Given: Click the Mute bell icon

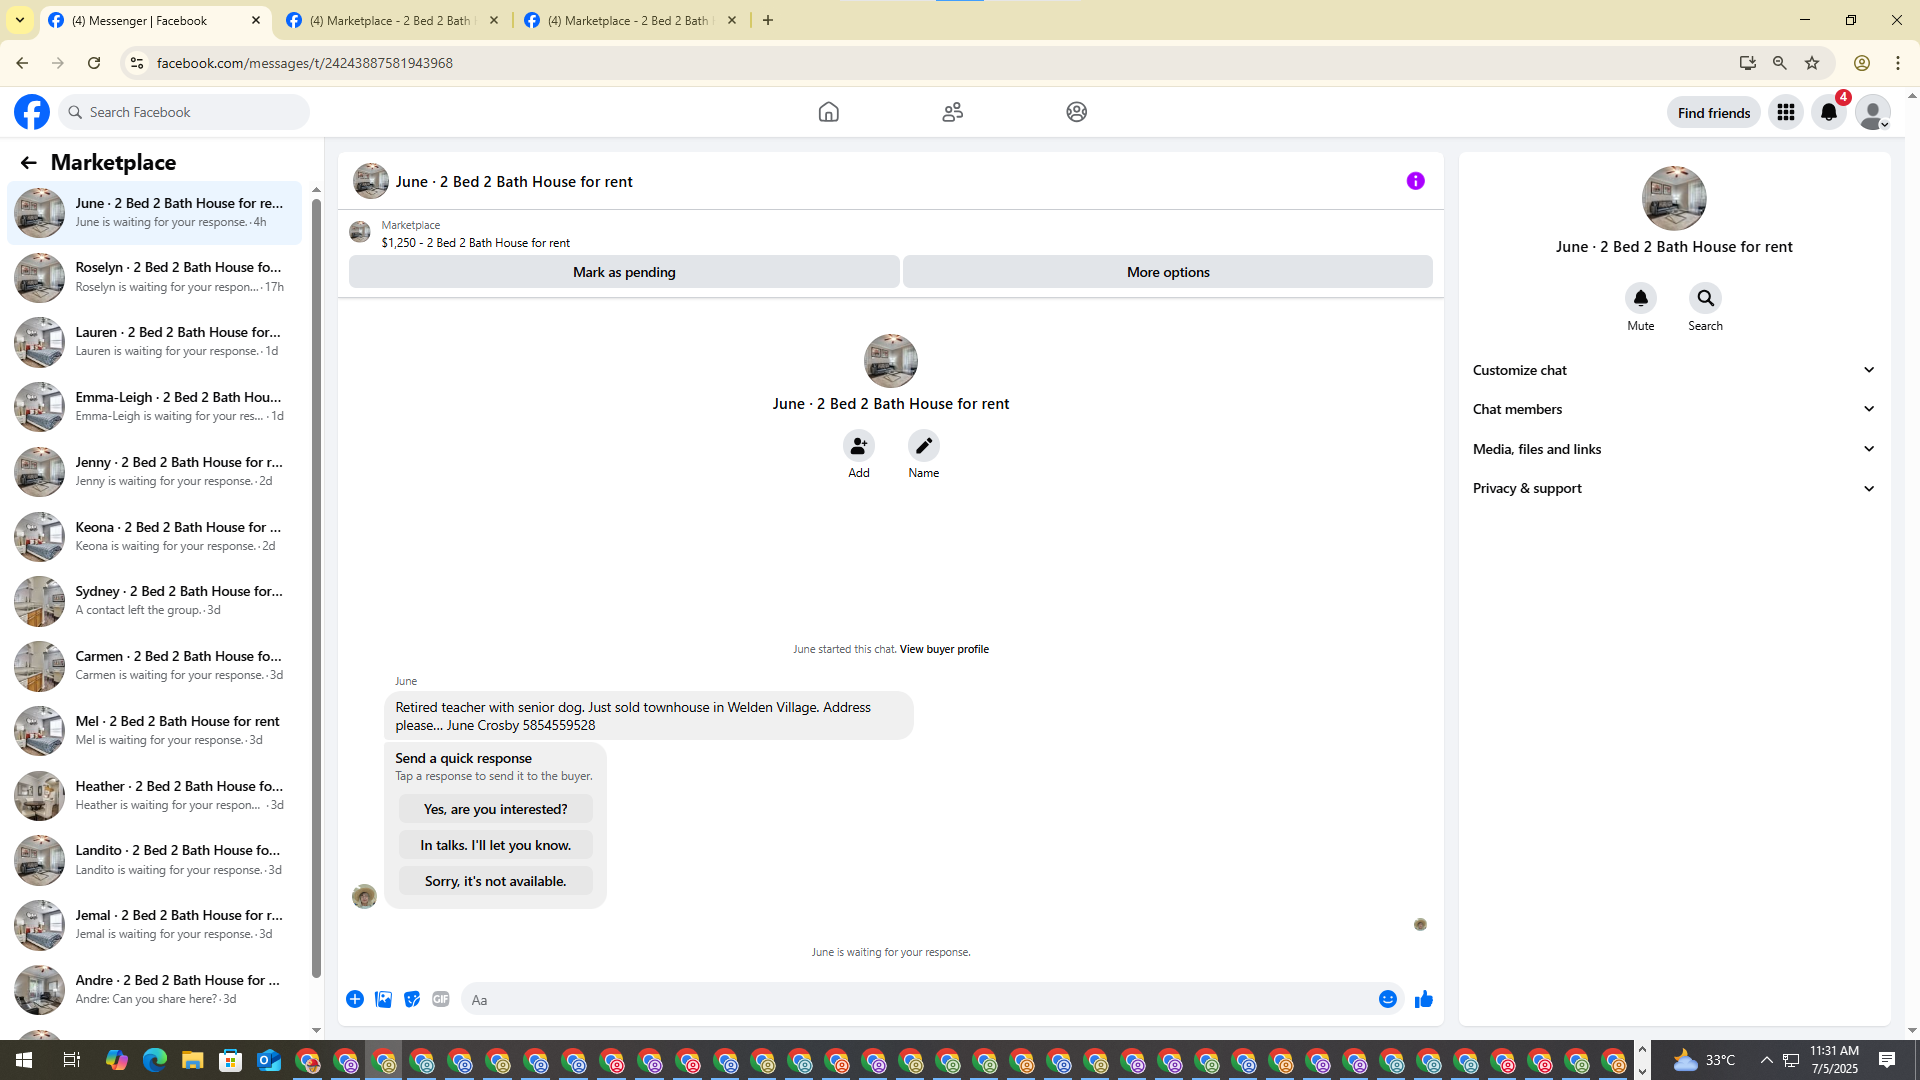Looking at the screenshot, I should tap(1640, 298).
